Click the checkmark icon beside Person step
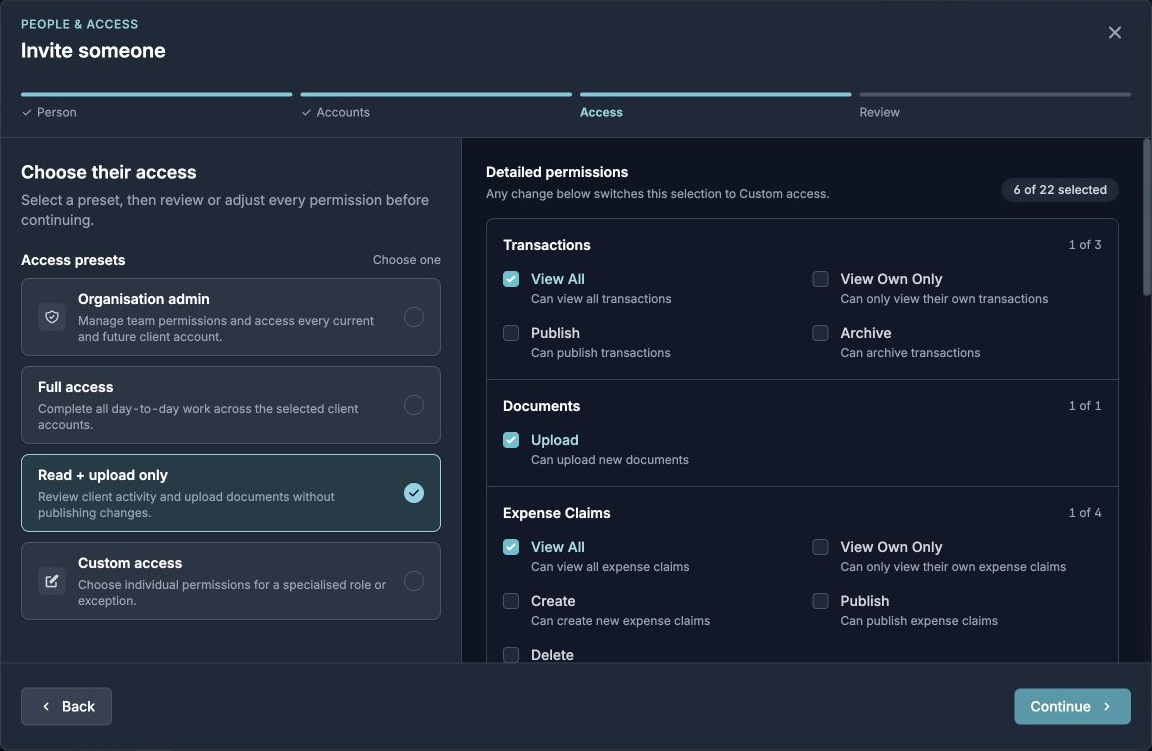 tap(27, 112)
